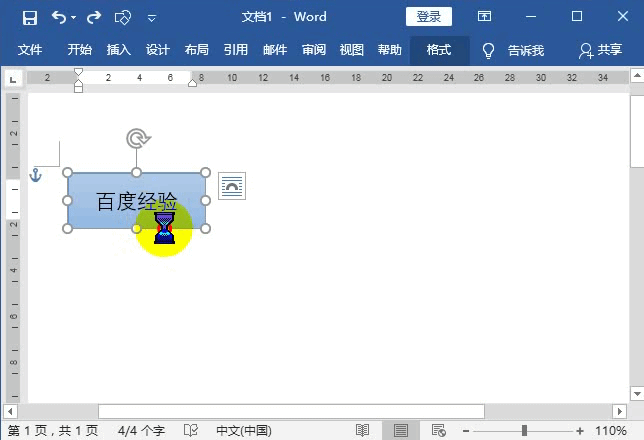
Task: Switch to Read Mode view
Action: 362,430
